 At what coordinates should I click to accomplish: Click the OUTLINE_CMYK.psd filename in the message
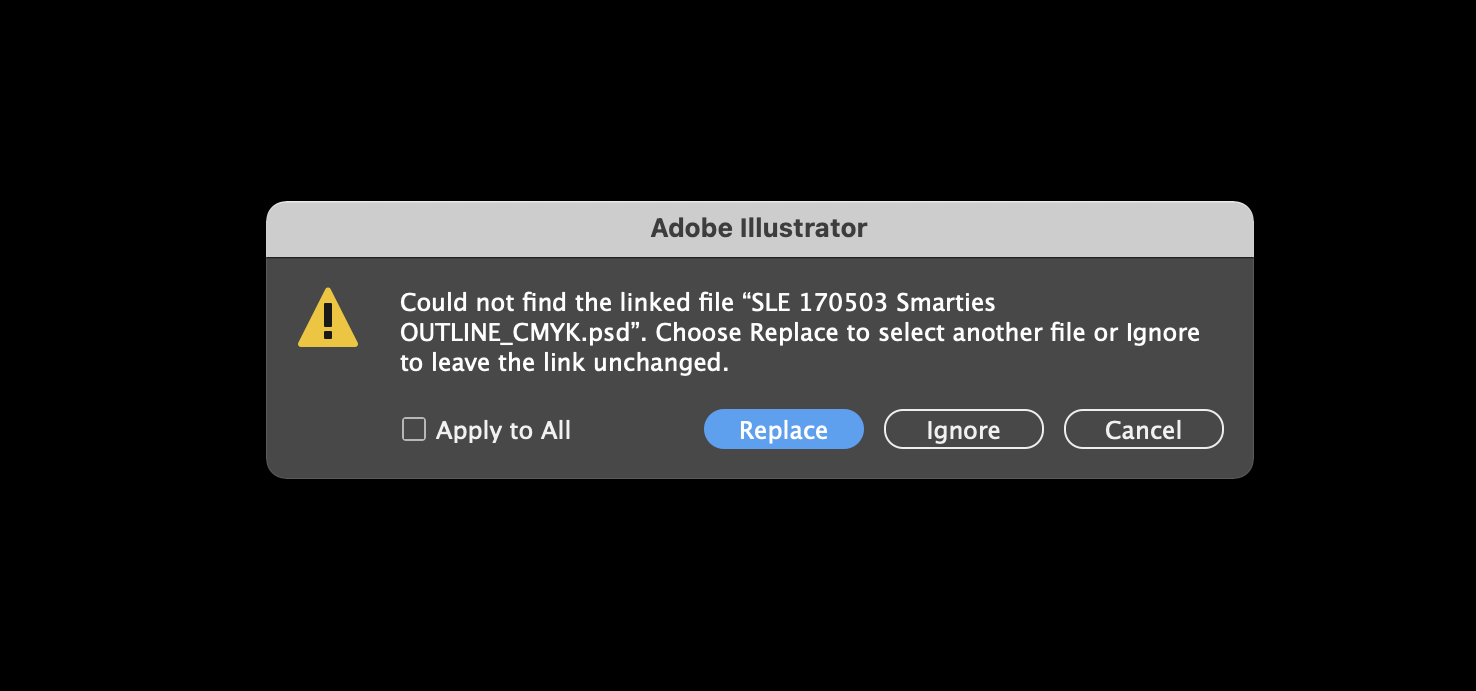pos(518,333)
